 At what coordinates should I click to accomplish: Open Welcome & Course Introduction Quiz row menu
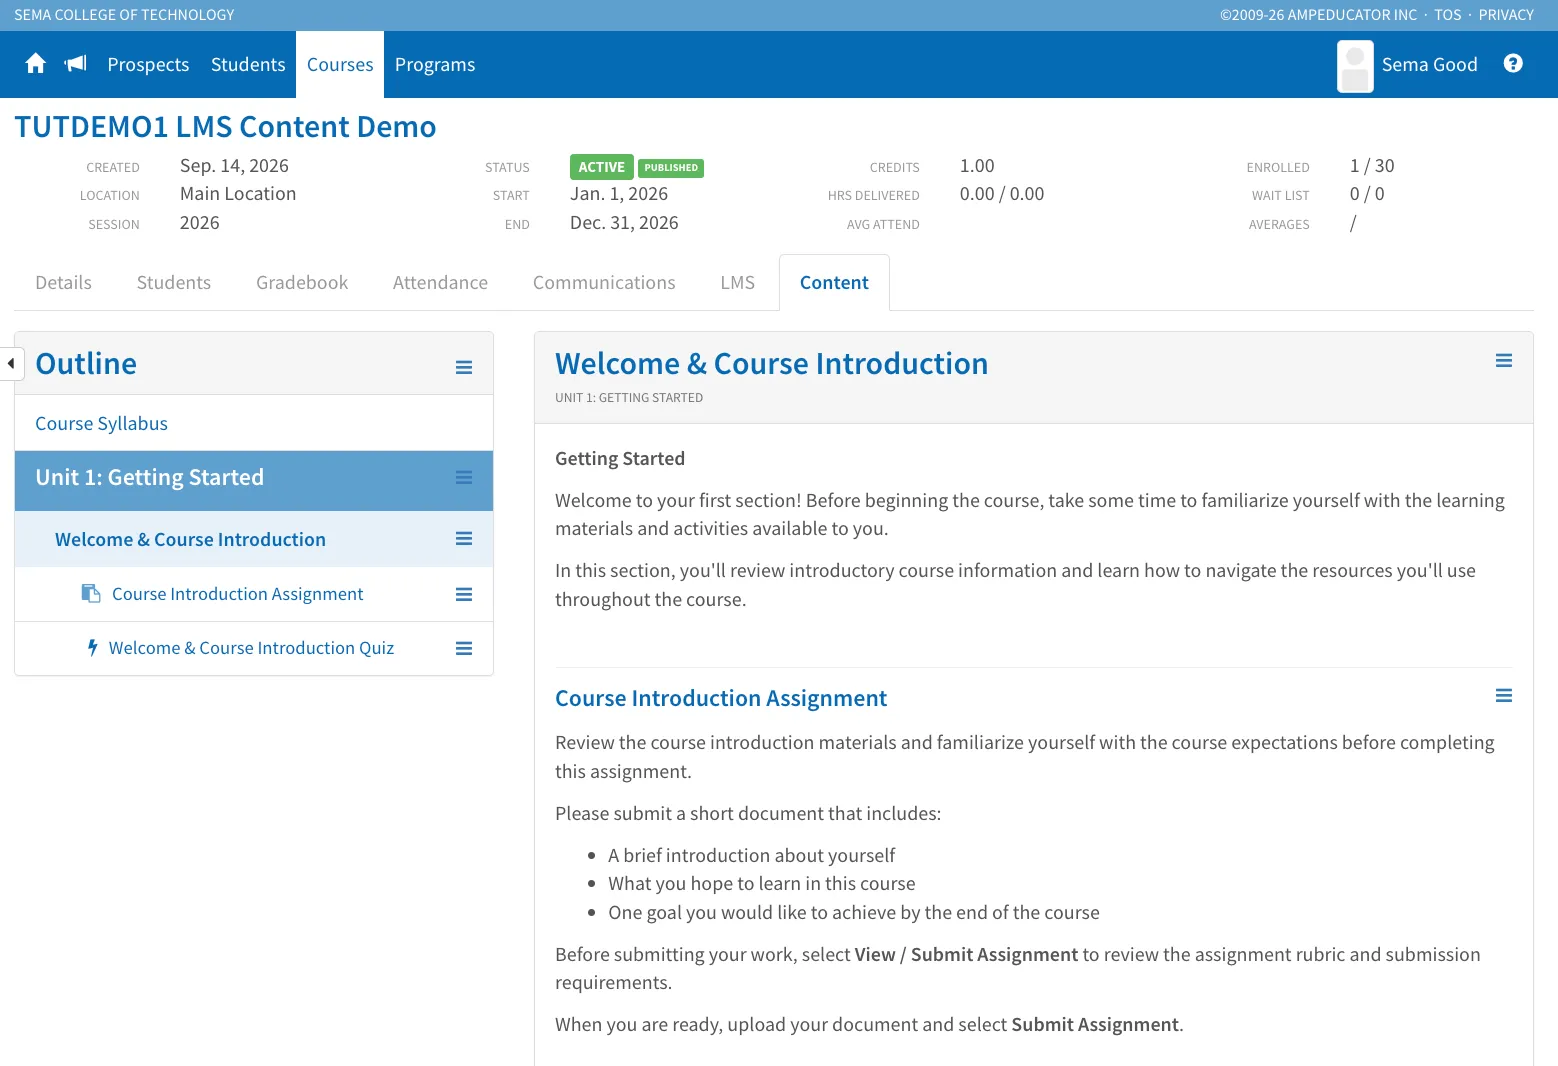[x=464, y=648]
